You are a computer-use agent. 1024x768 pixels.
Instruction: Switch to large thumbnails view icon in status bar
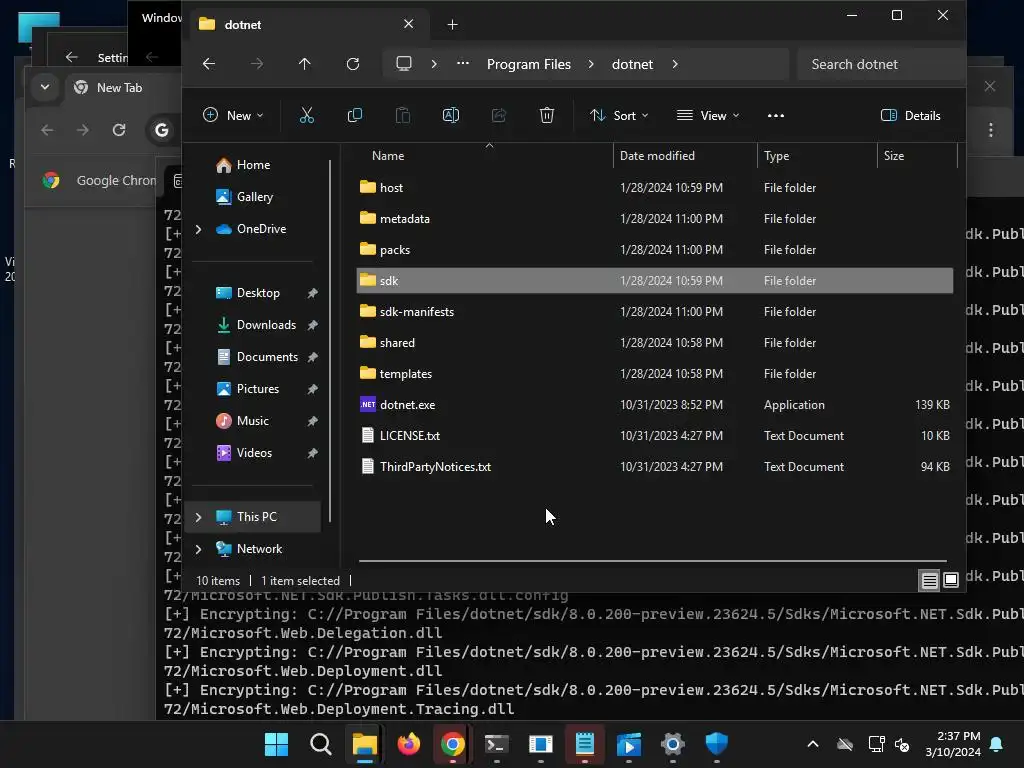[x=951, y=580]
